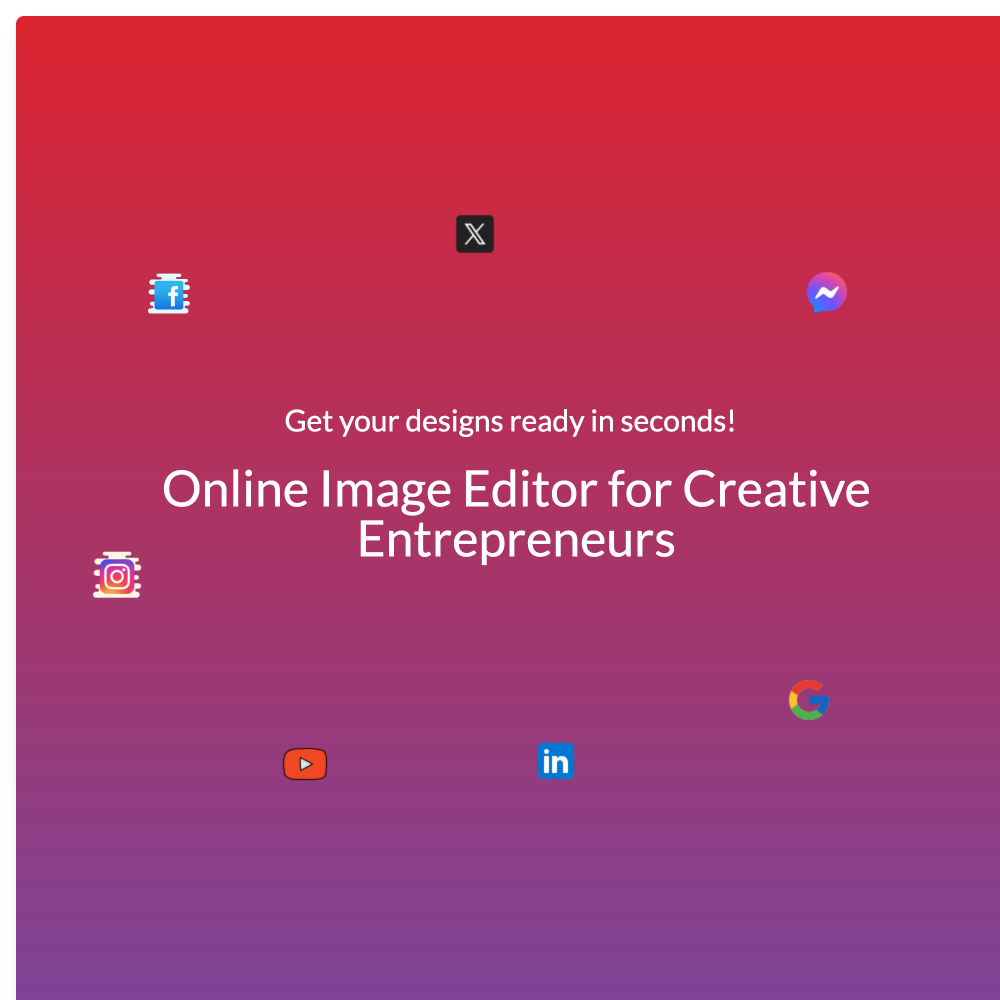Click the X (Twitter) icon
The width and height of the screenshot is (1000, 1000).
point(474,234)
